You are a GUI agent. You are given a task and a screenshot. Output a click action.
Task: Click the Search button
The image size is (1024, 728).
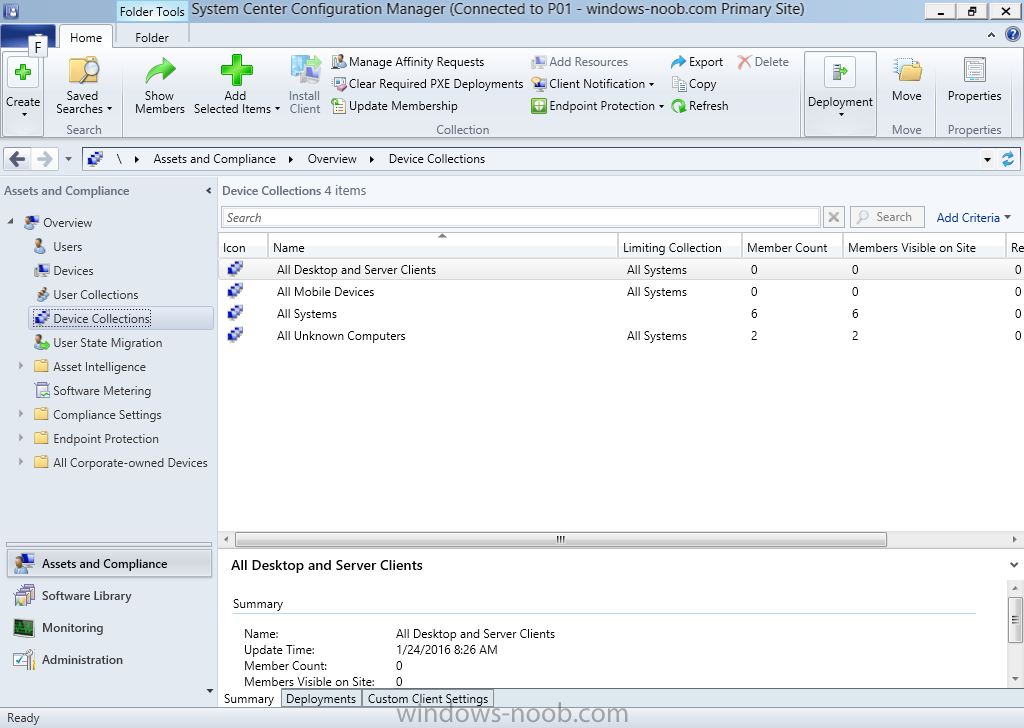(887, 217)
